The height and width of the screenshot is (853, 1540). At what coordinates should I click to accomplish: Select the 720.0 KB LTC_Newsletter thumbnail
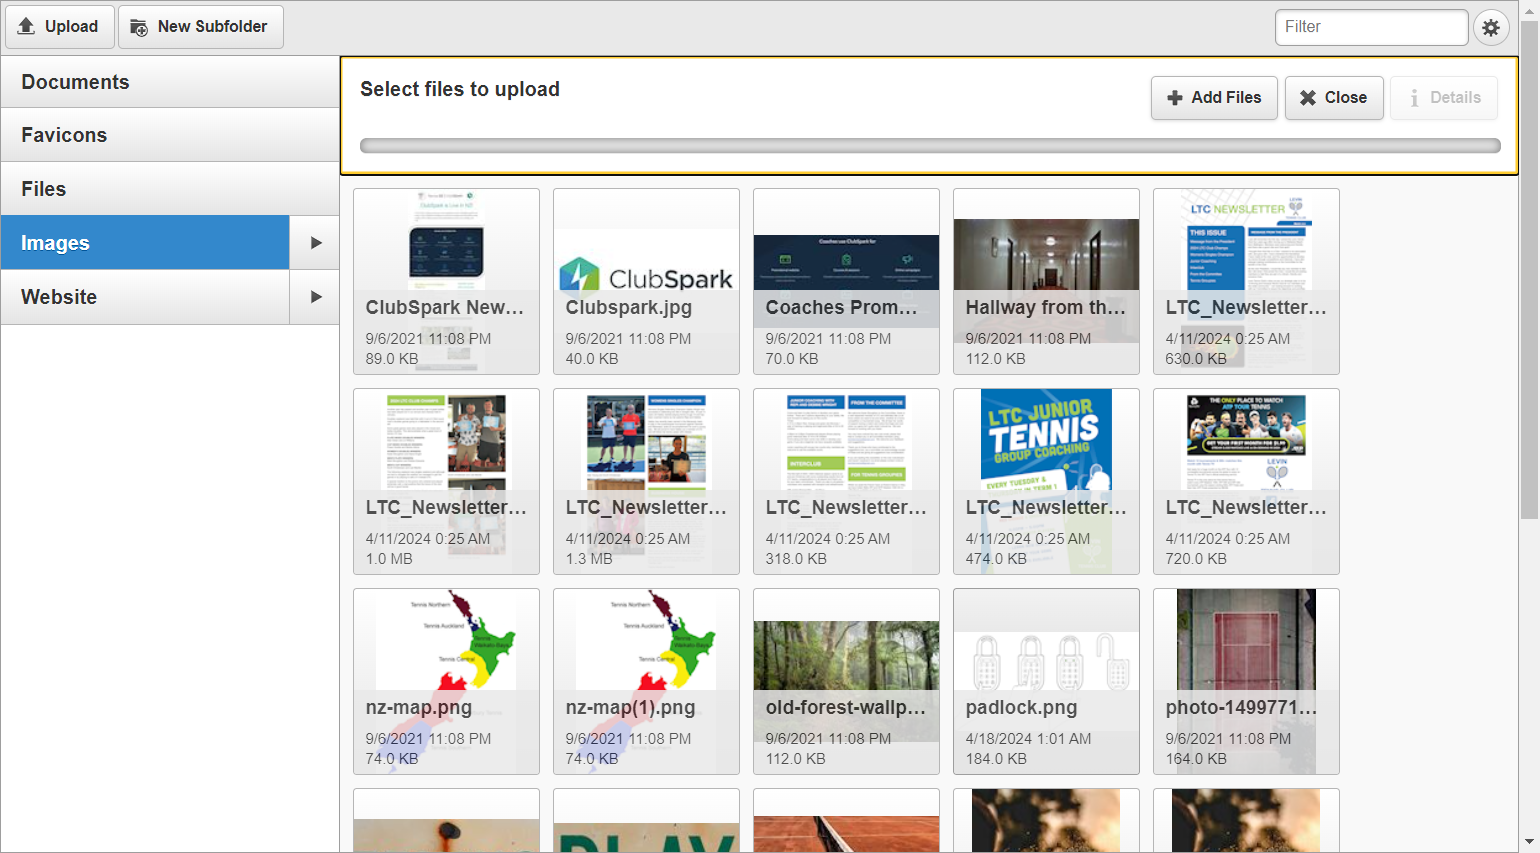point(1246,482)
